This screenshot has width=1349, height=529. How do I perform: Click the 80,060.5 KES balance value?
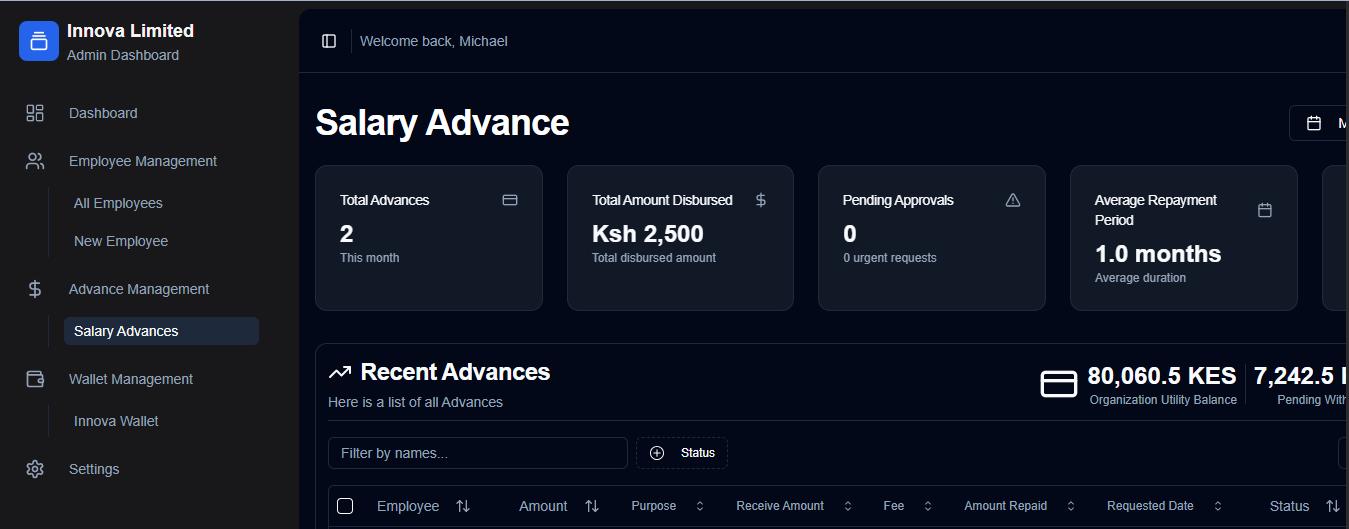click(x=1162, y=376)
